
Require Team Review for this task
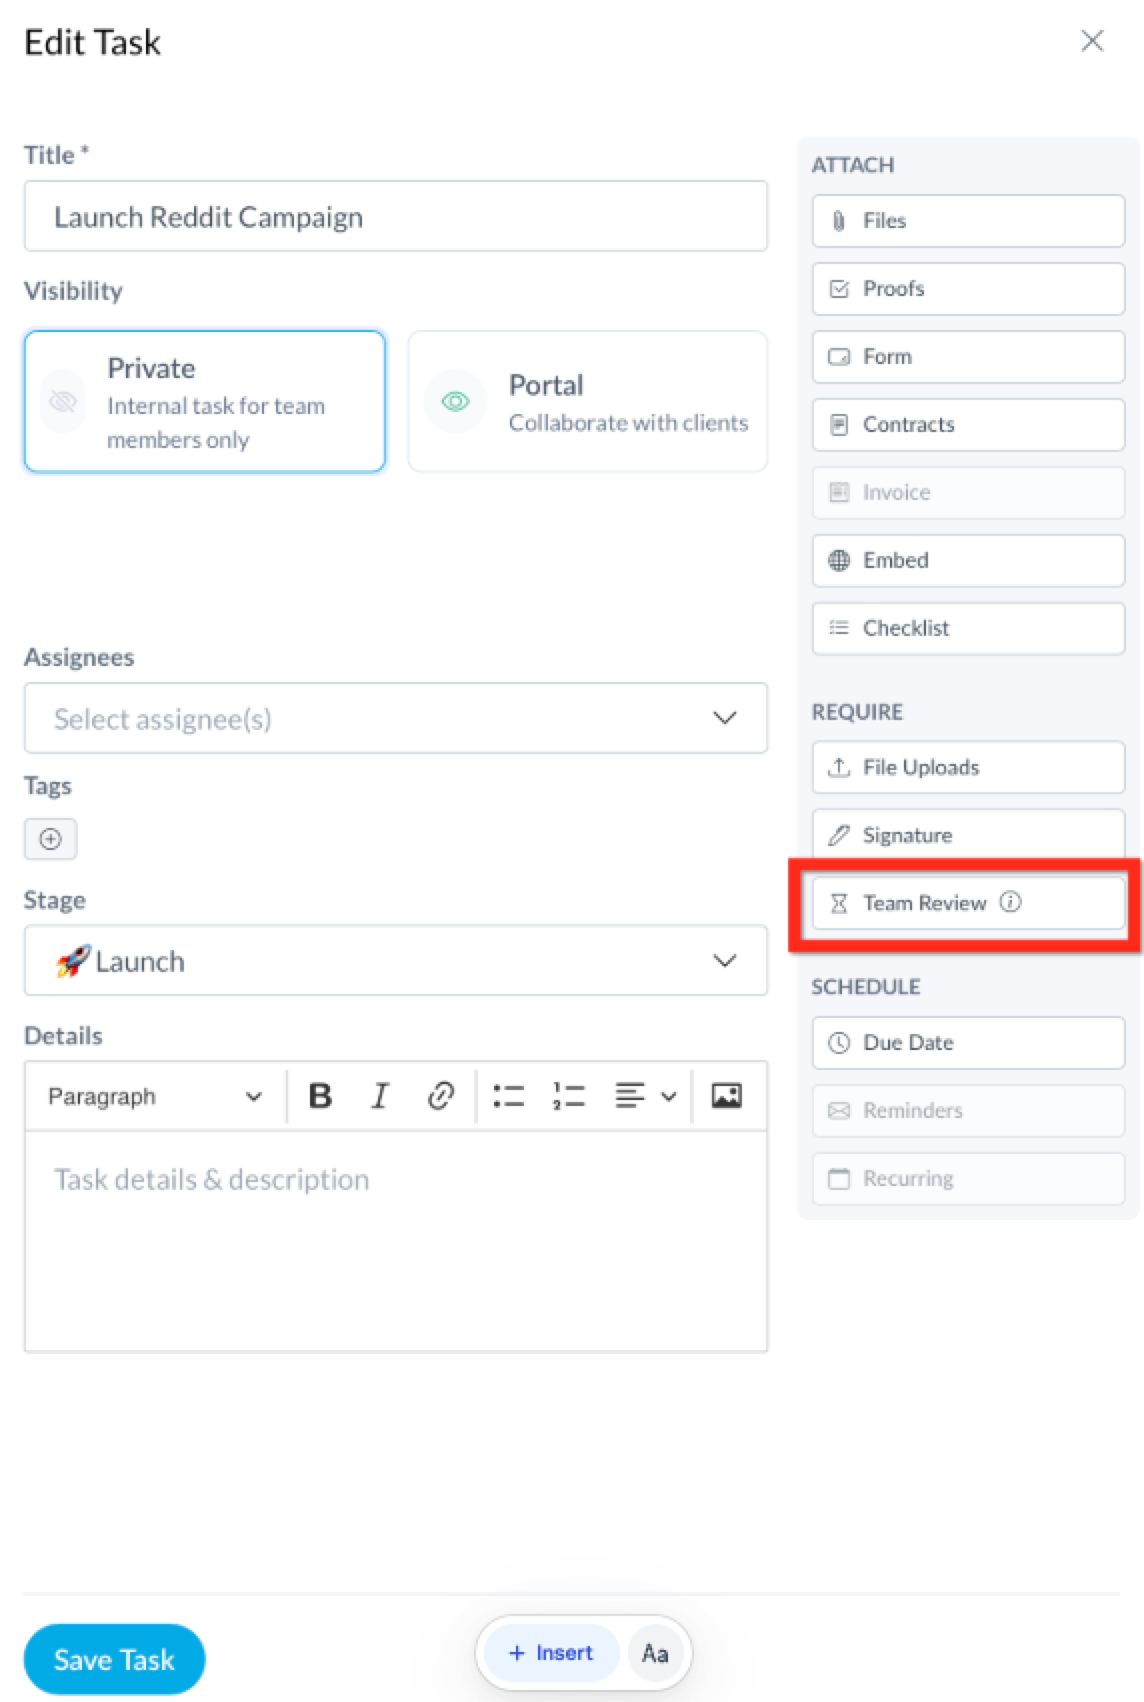click(x=968, y=903)
